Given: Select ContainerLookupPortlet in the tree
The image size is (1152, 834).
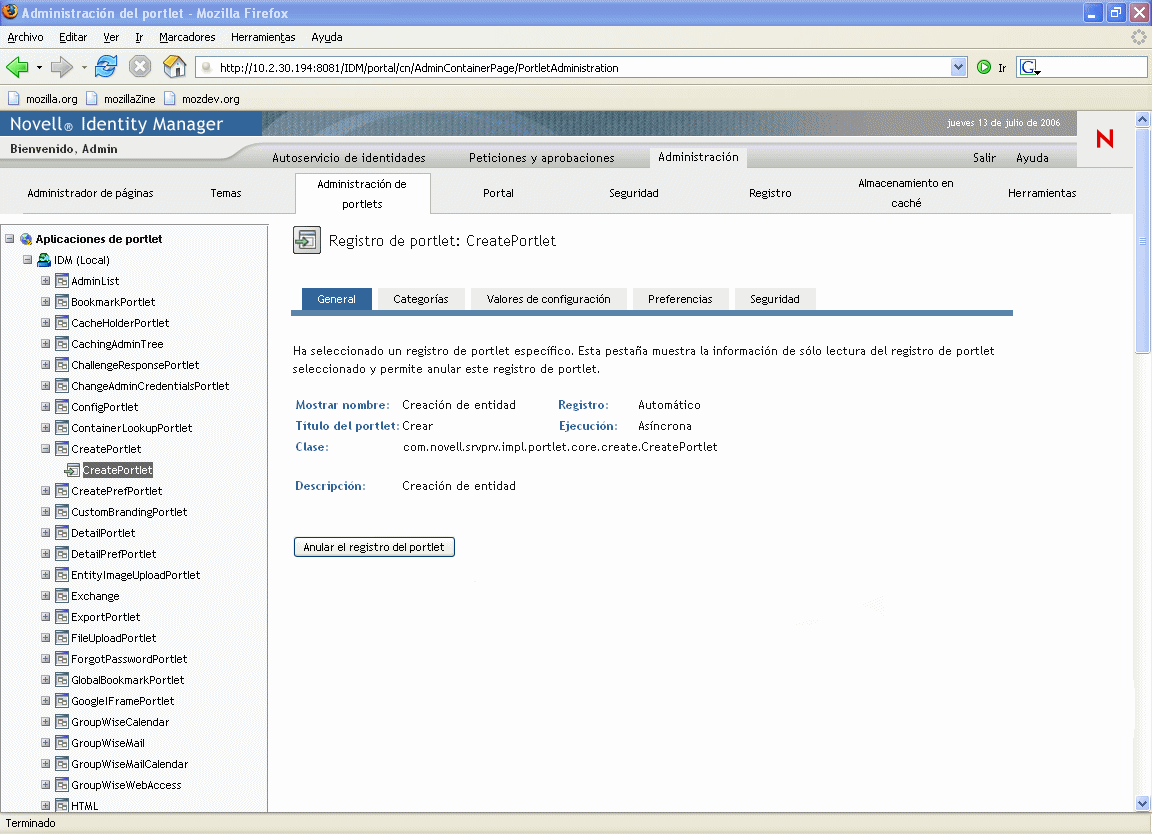Looking at the screenshot, I should point(132,428).
